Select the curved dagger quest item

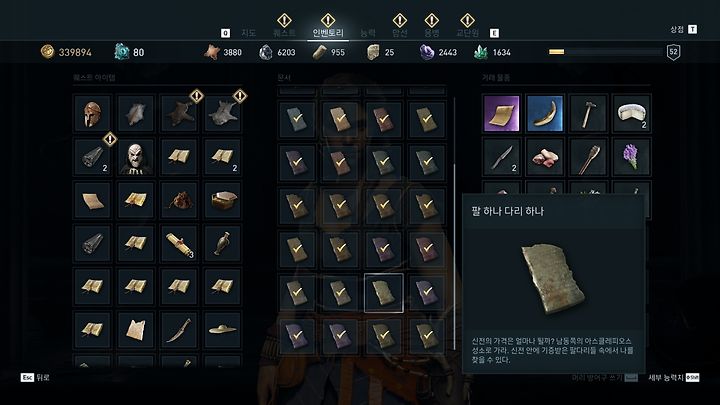click(x=179, y=330)
